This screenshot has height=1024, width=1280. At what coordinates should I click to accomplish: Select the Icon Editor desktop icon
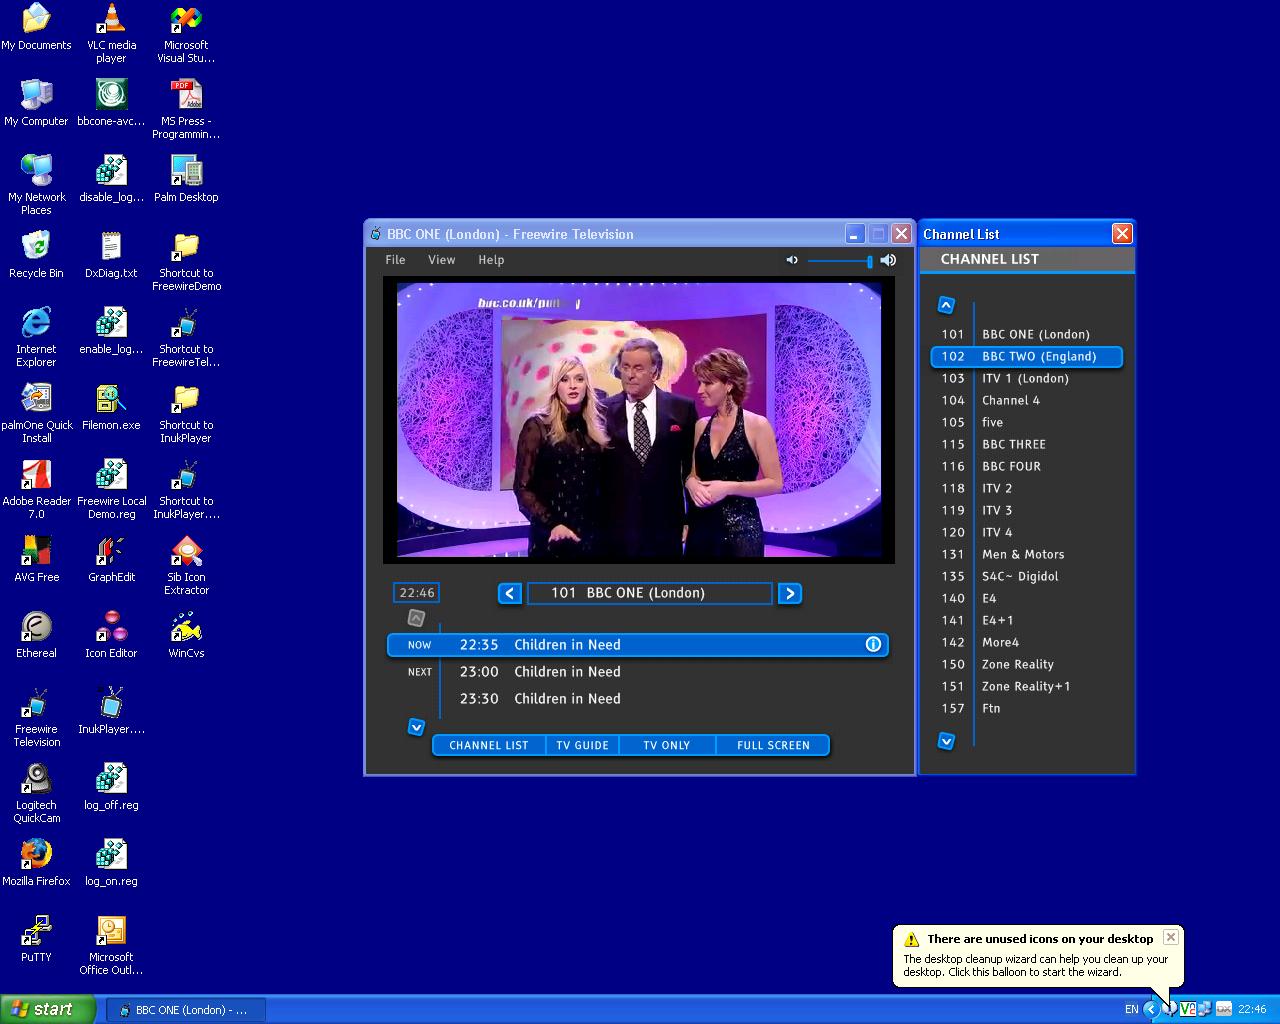pyautogui.click(x=111, y=636)
